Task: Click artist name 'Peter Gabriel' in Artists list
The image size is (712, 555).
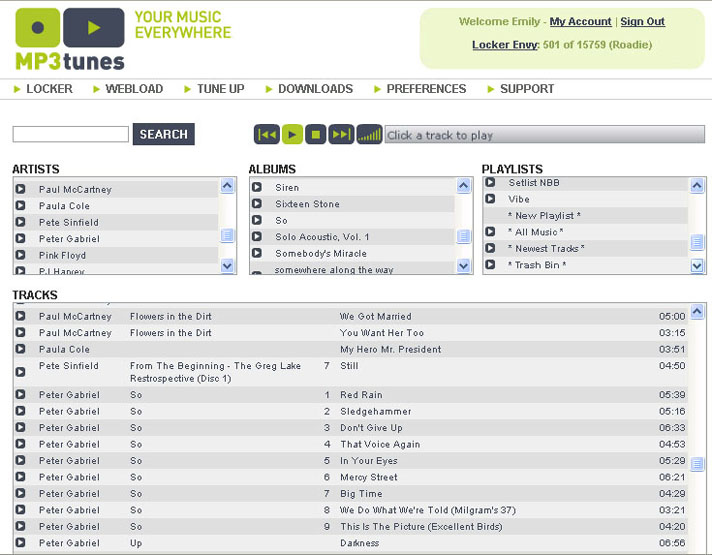Action: [69, 238]
